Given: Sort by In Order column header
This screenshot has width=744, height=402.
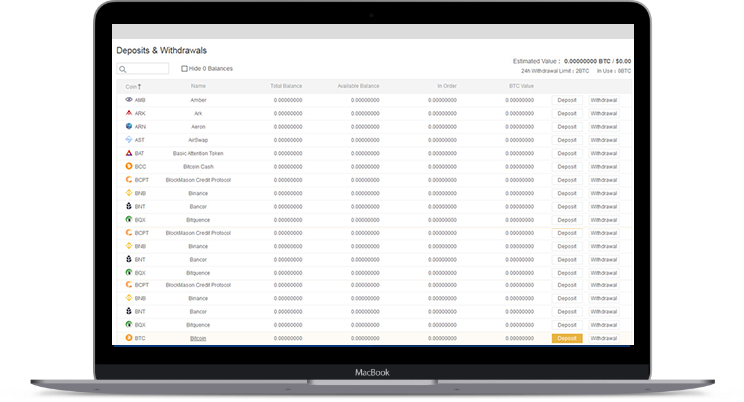Looking at the screenshot, I should (x=447, y=86).
